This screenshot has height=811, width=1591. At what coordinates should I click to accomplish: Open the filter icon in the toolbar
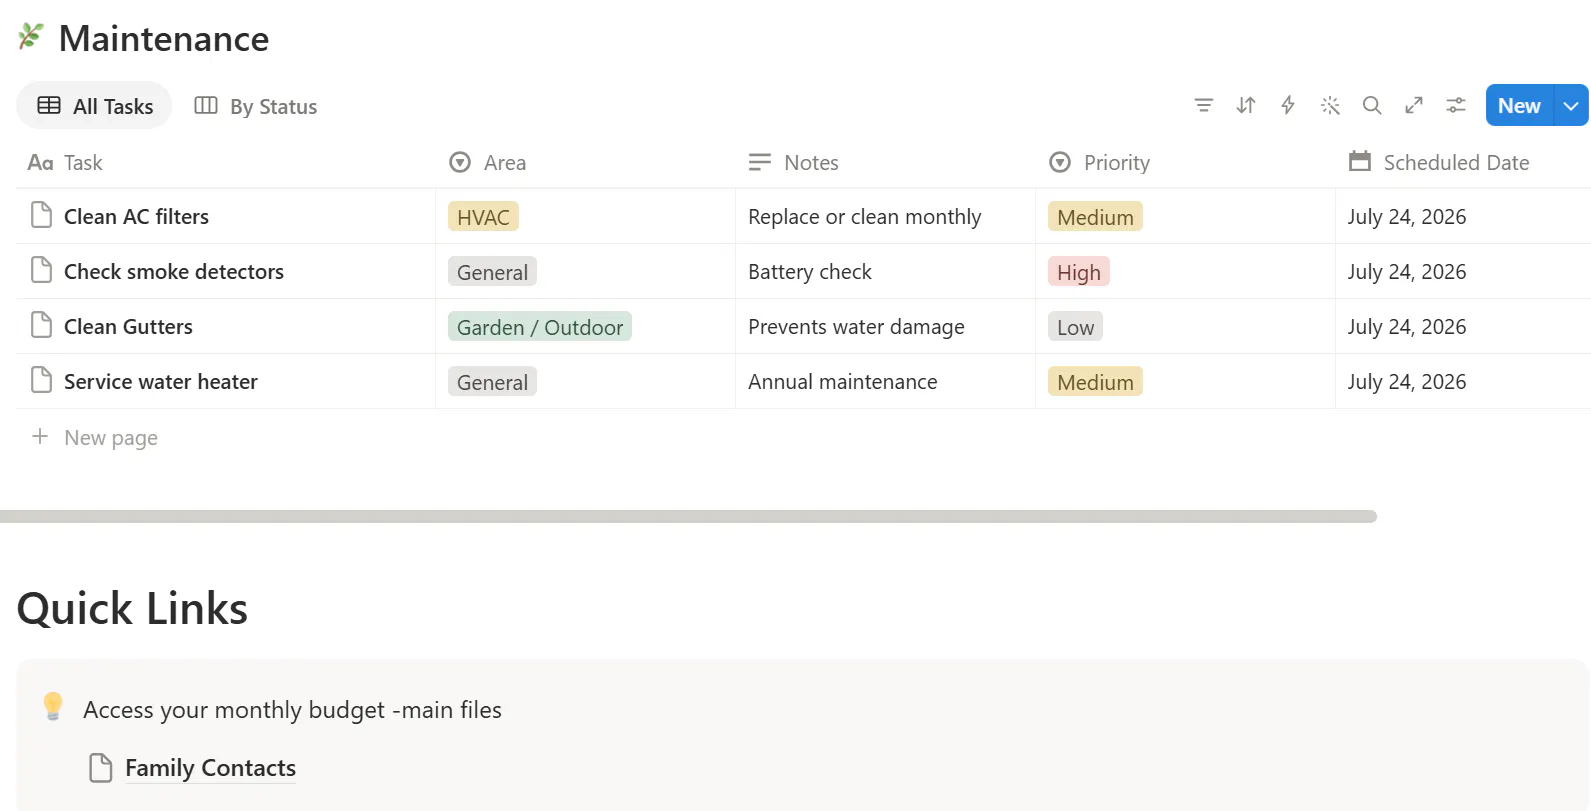click(x=1204, y=105)
